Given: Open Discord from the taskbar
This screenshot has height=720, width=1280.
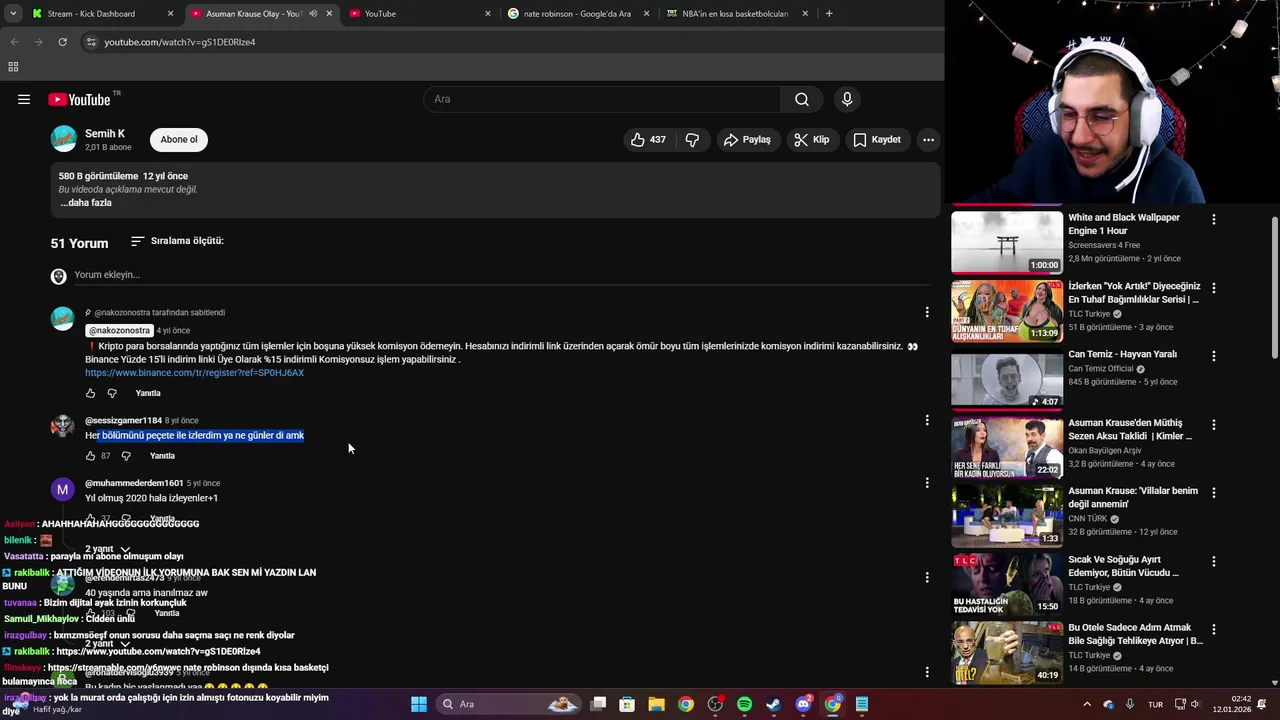Looking at the screenshot, I should click(x=803, y=704).
